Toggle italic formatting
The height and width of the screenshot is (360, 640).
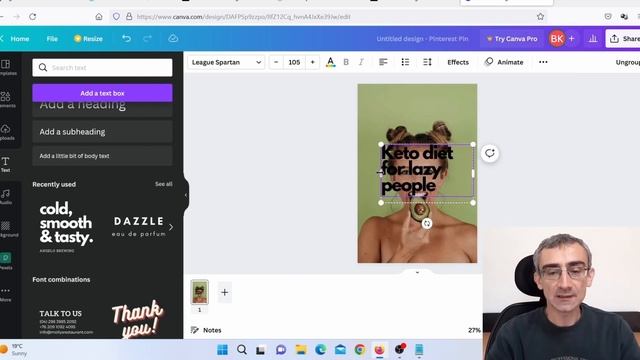pos(361,62)
